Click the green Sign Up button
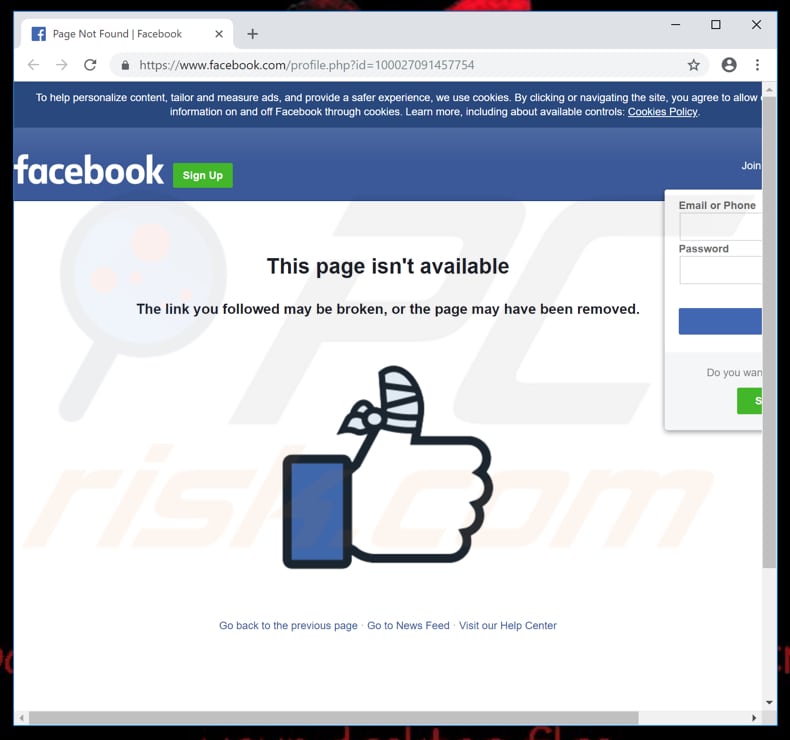The width and height of the screenshot is (790, 740). click(x=203, y=175)
